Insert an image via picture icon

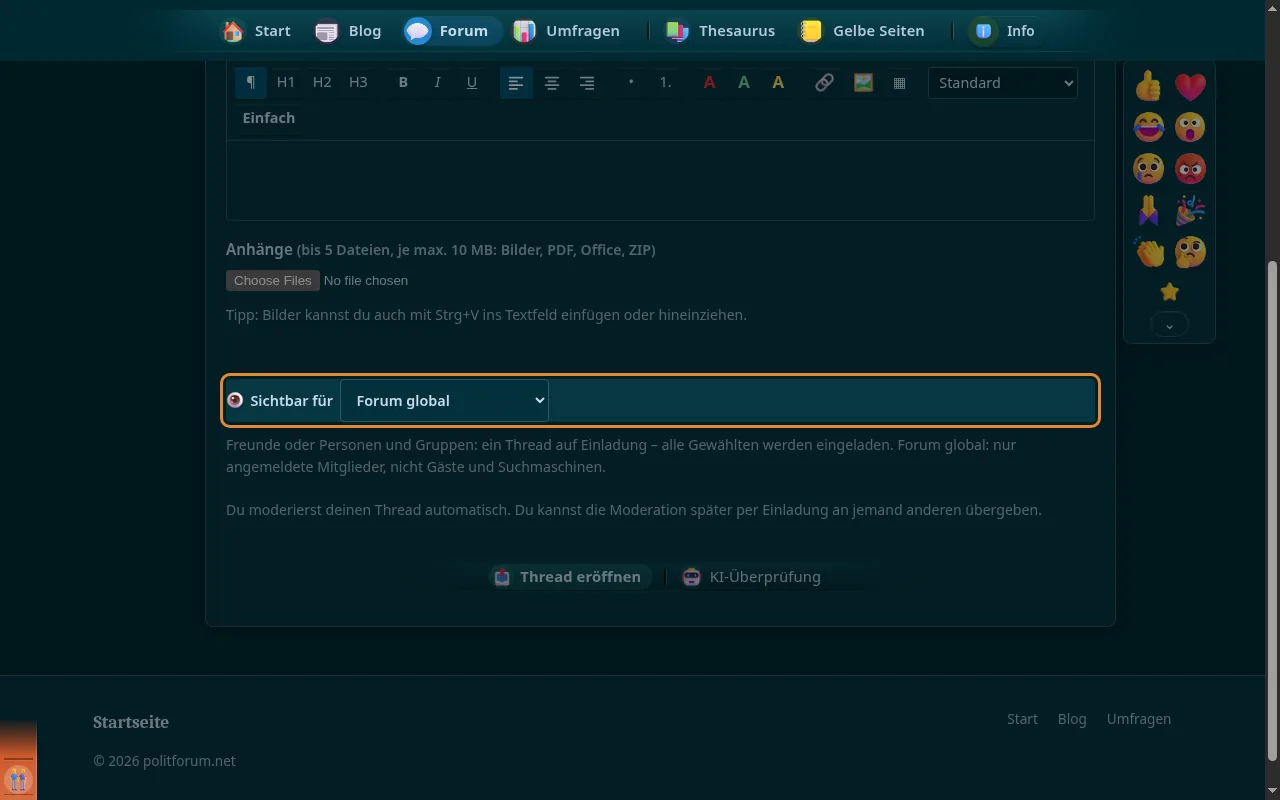[x=863, y=83]
